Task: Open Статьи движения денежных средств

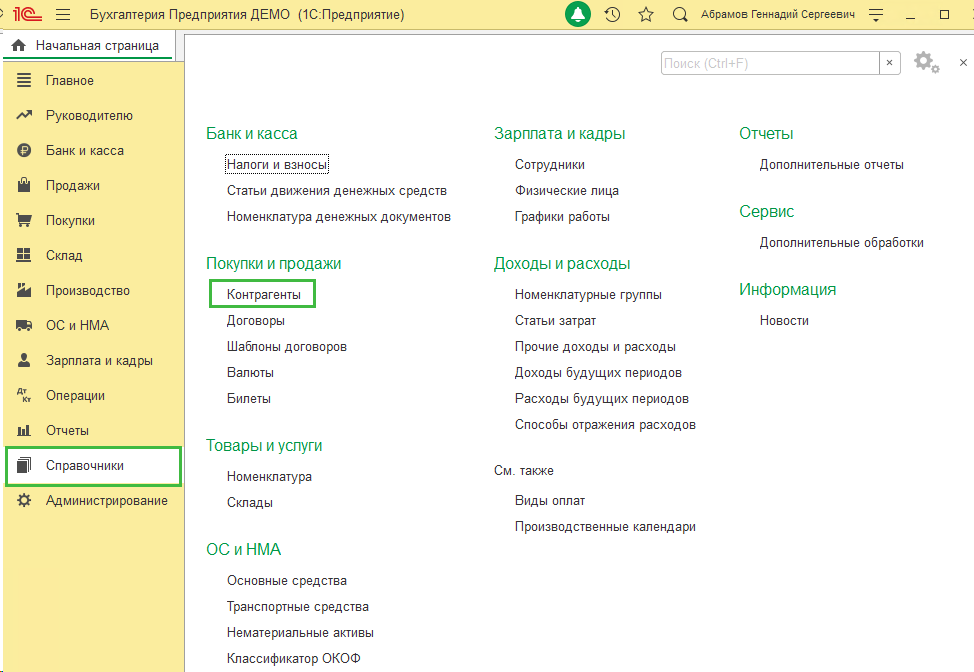Action: [337, 191]
